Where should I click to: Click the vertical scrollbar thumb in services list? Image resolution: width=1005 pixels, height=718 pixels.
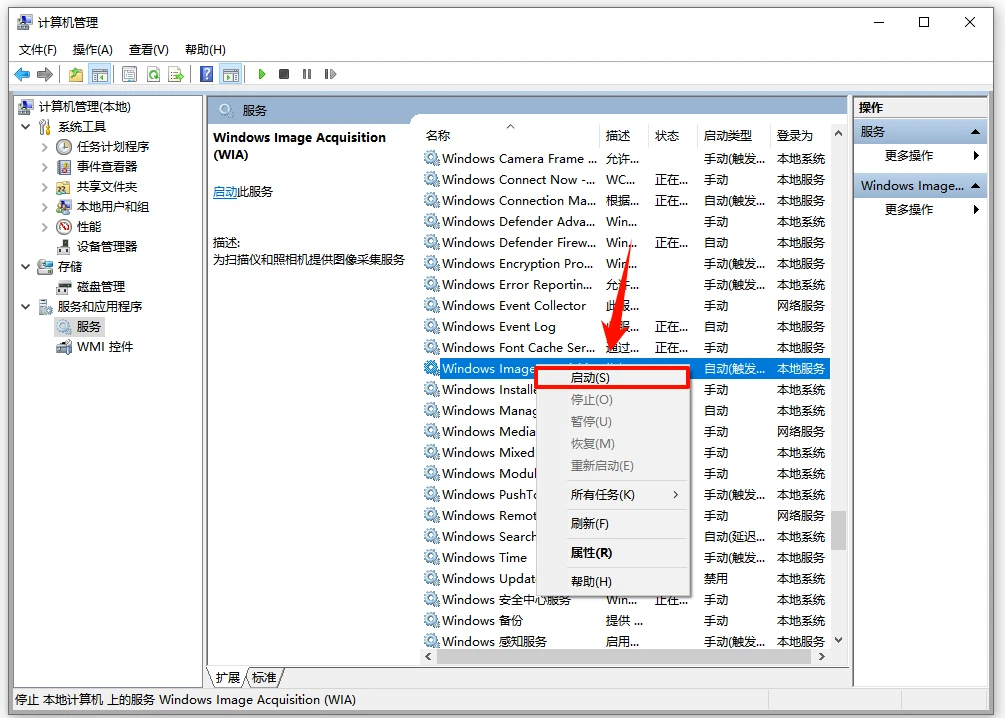[838, 530]
